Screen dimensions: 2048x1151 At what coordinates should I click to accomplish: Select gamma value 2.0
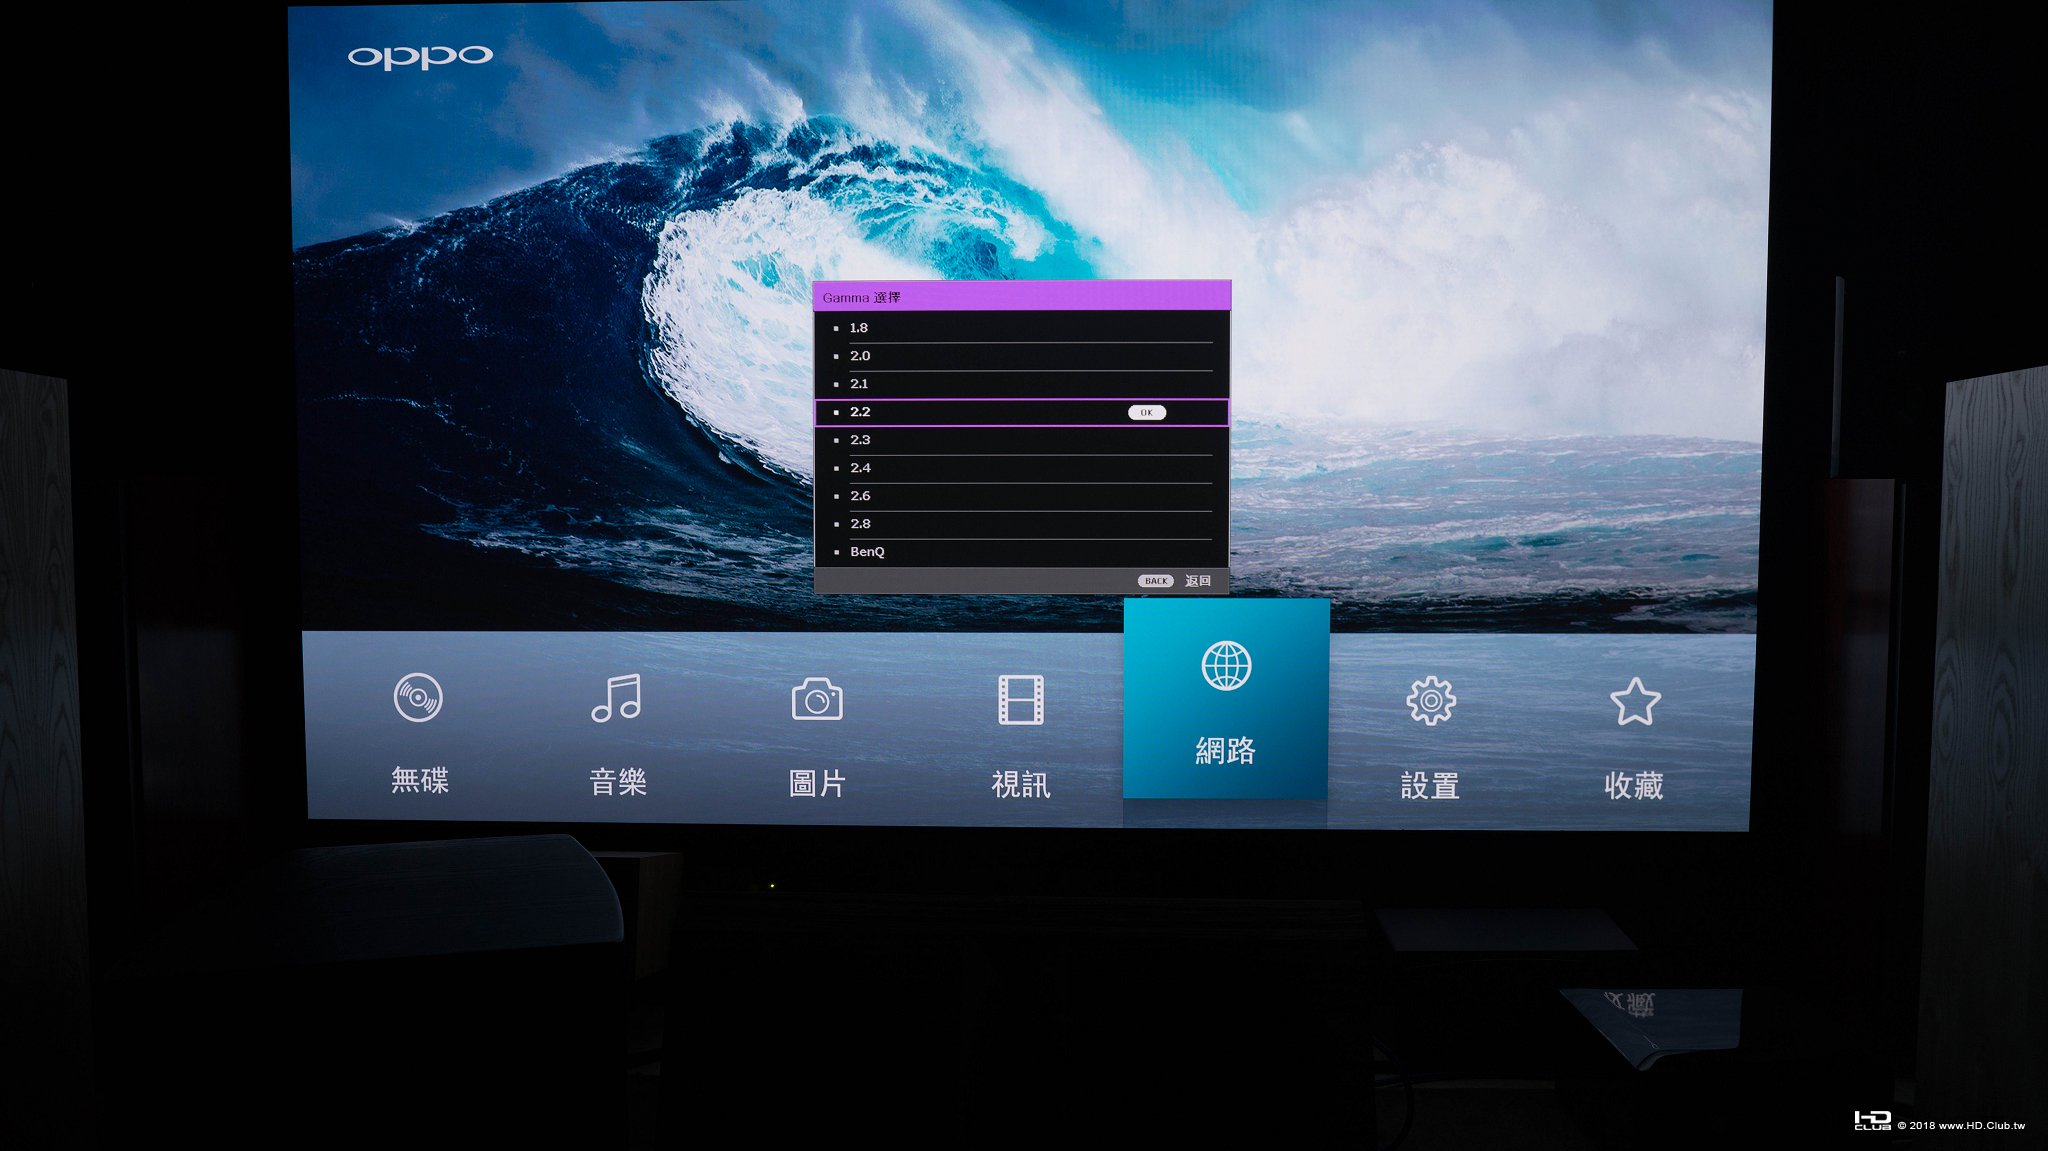[x=860, y=356]
